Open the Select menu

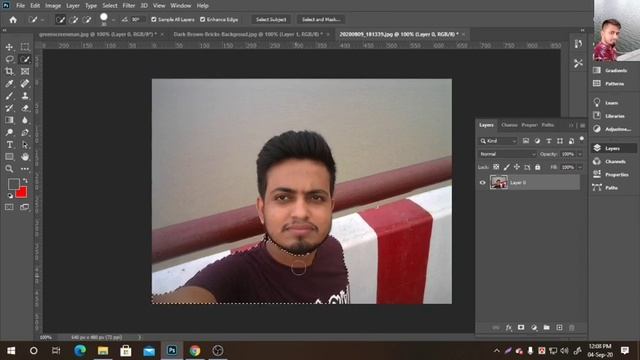[x=109, y=6]
